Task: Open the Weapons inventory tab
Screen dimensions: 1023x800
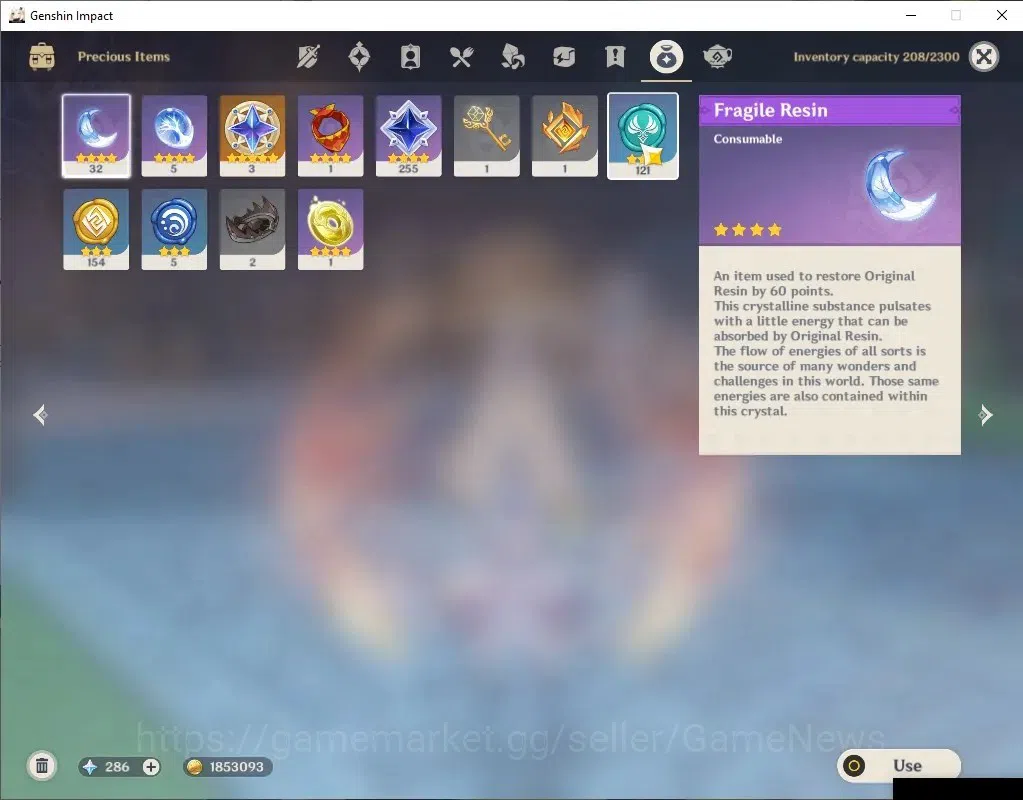Action: click(x=308, y=57)
